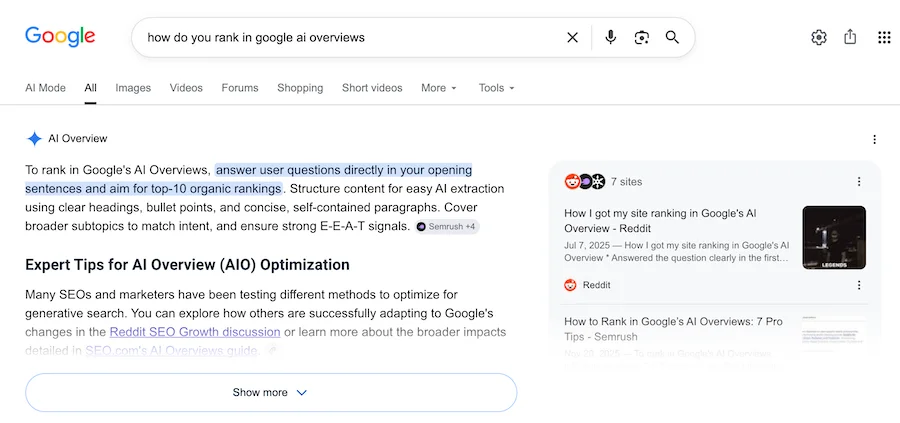Click the 7 sites label
Screen dimensions: 900x423
626,182
